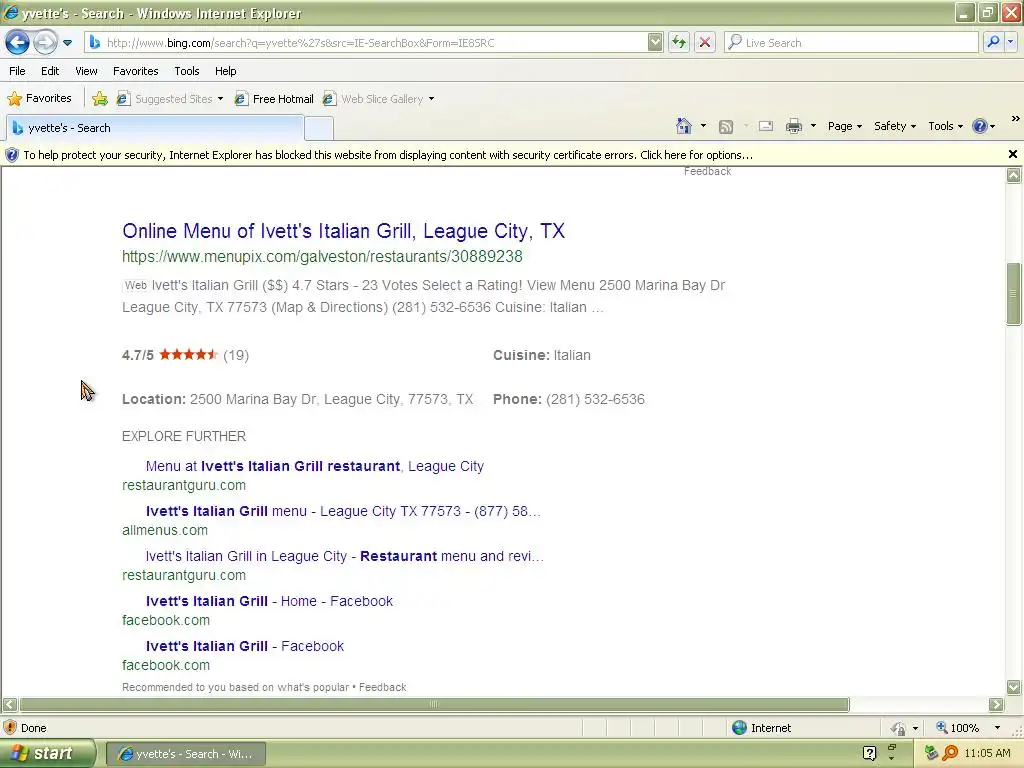Click the Refresh page icon
This screenshot has width=1024, height=768.
point(679,42)
